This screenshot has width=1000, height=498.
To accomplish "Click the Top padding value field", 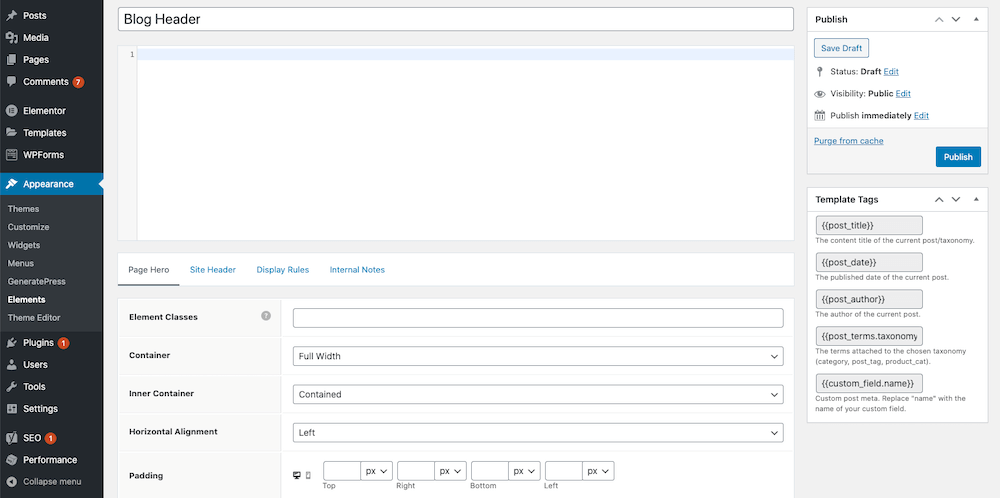I will coord(342,471).
